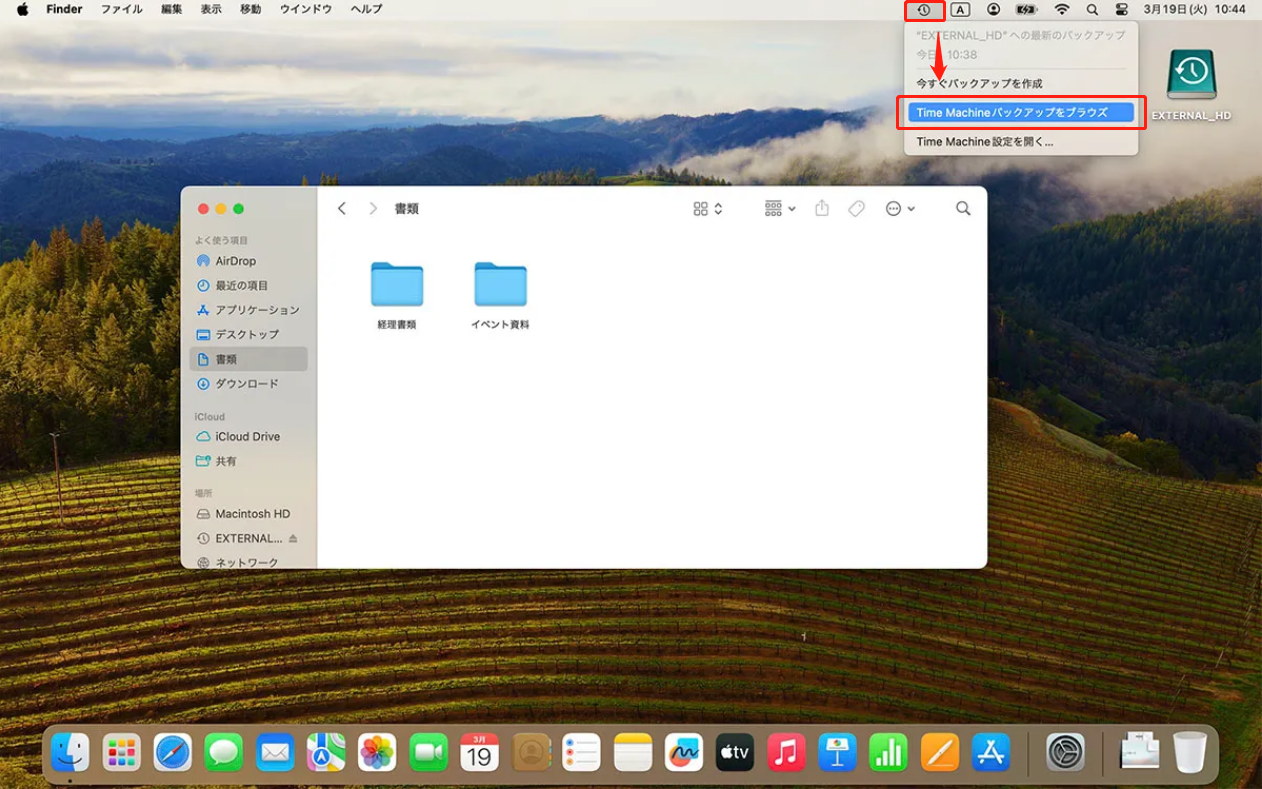1262x789 pixels.
Task: Open Freeform from the Dock
Action: tap(684, 752)
